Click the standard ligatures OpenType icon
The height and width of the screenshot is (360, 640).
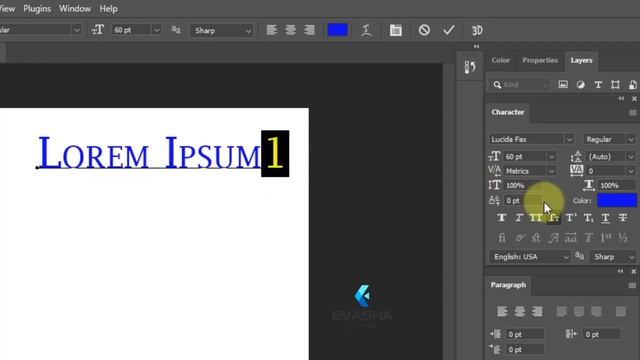pos(502,238)
